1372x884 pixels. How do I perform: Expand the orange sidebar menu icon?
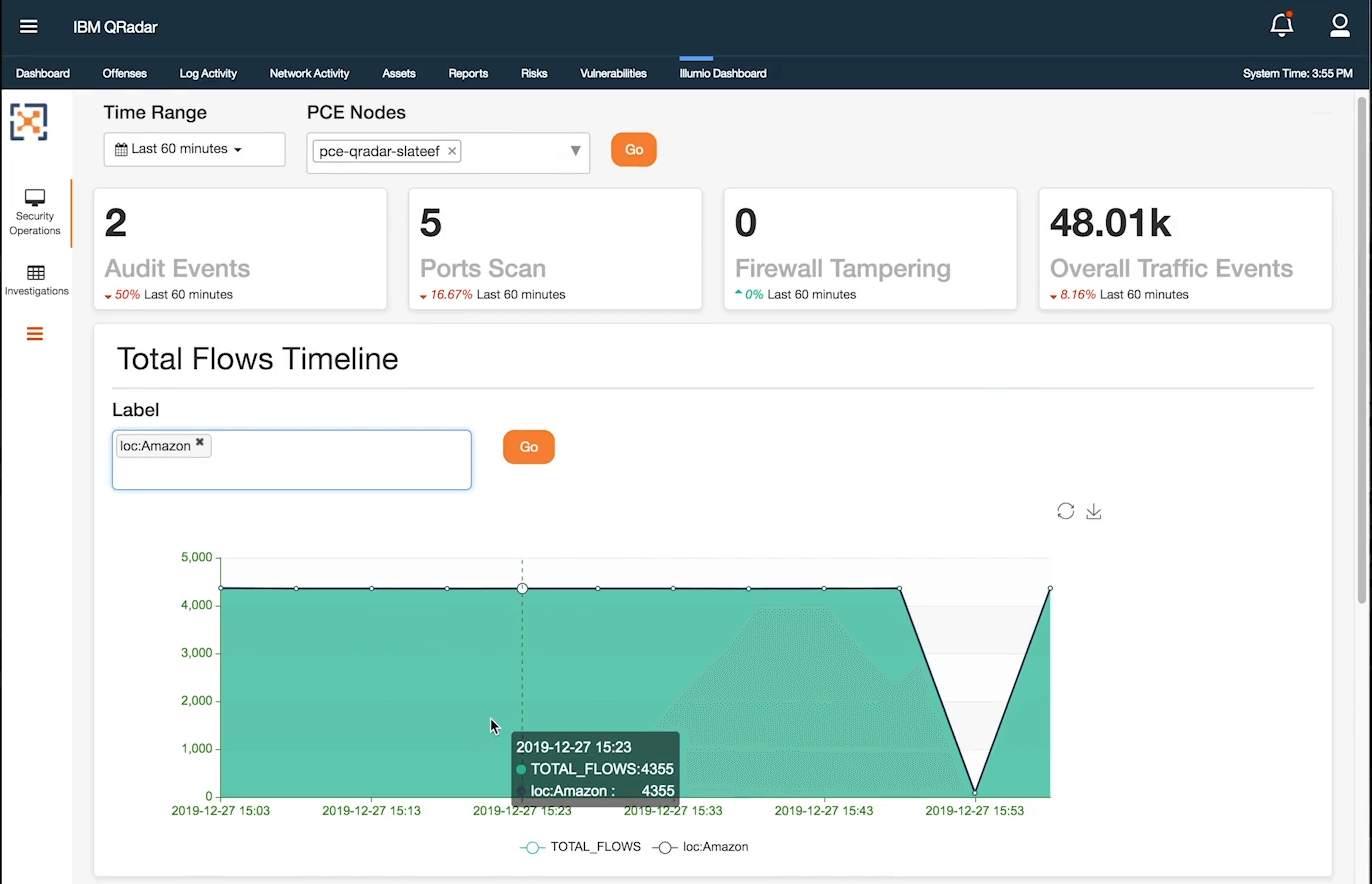35,334
